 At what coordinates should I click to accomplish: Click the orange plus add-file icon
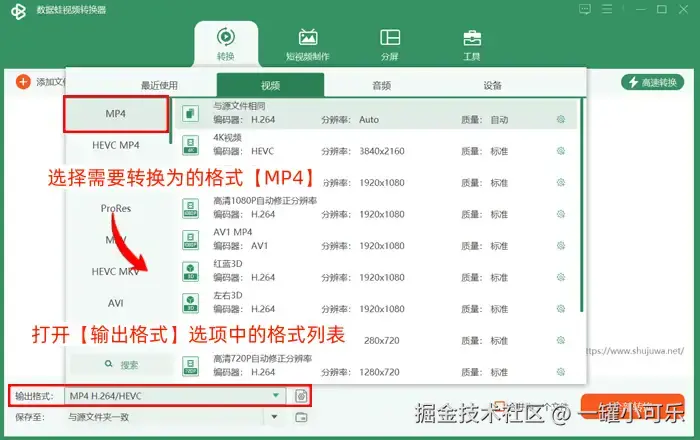23,82
